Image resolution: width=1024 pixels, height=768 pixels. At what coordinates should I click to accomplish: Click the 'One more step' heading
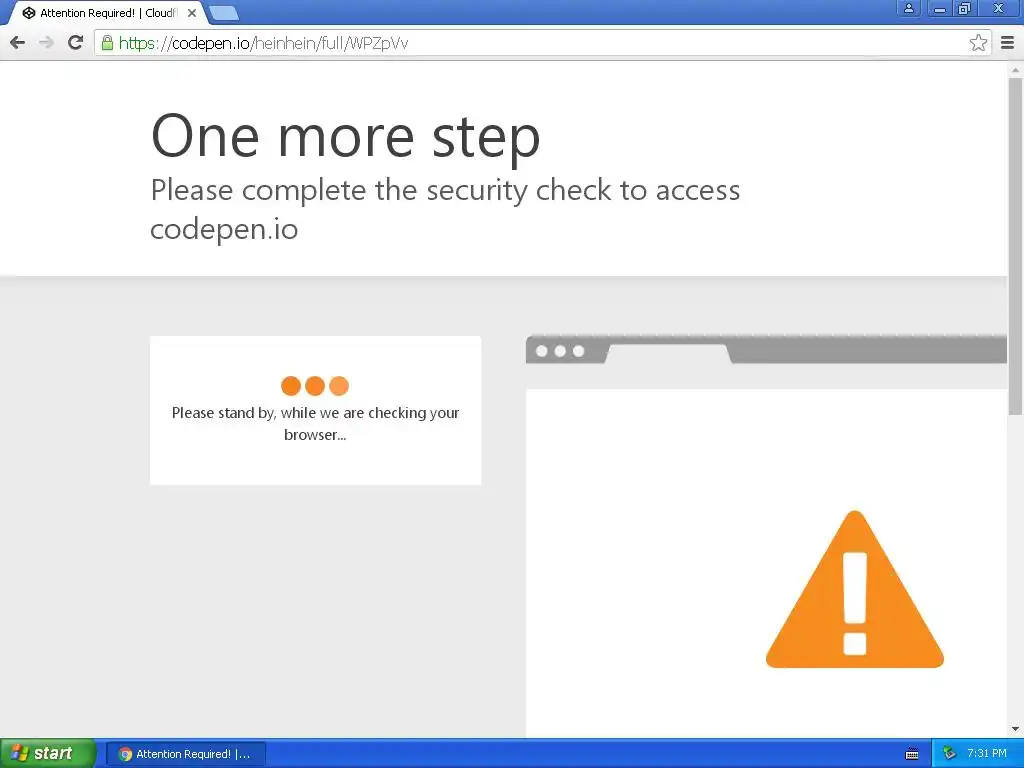pyautogui.click(x=345, y=136)
